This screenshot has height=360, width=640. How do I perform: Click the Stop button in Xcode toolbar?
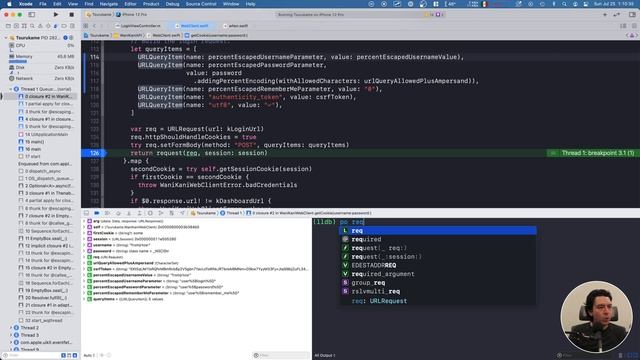pos(71,14)
